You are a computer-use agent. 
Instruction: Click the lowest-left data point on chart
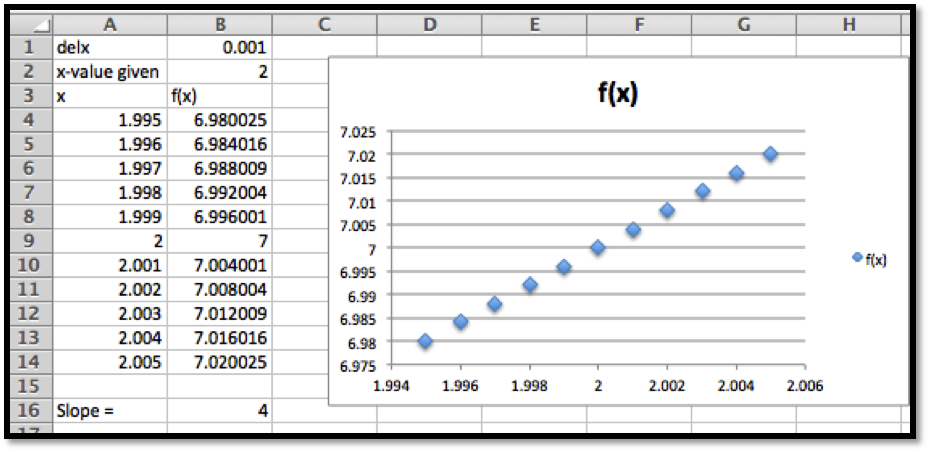click(425, 341)
